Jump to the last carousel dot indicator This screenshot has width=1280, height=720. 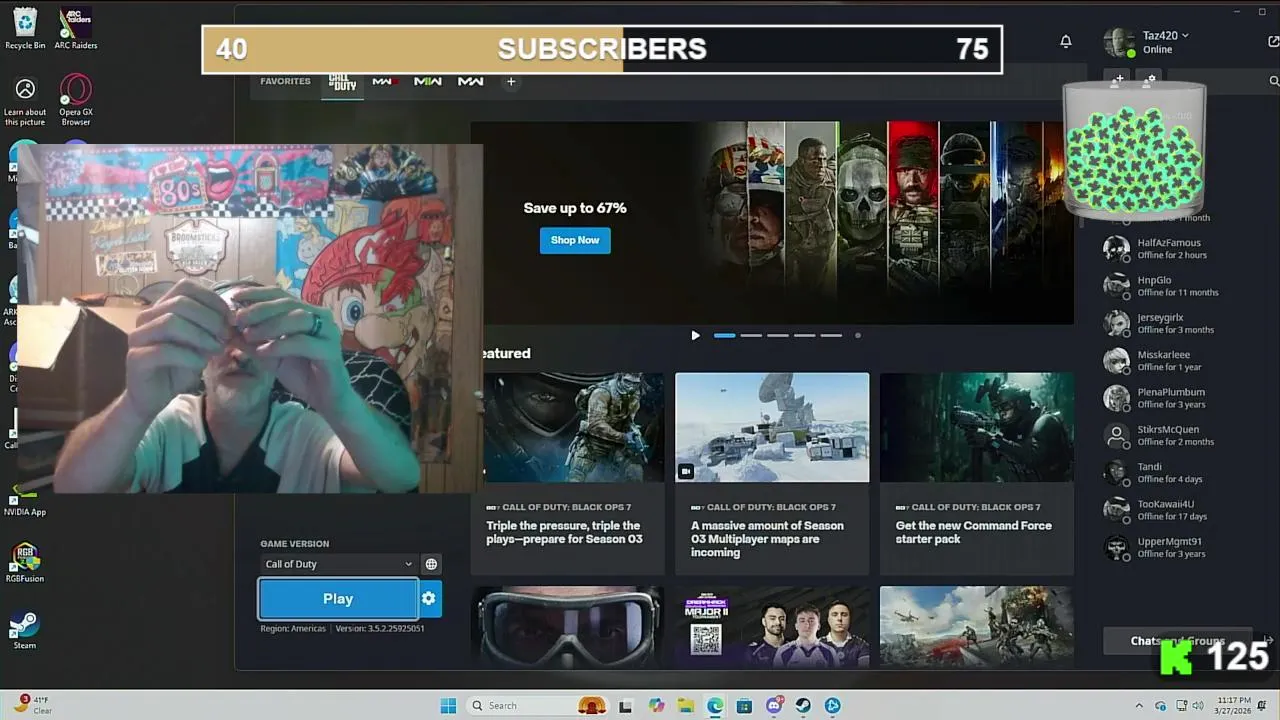pos(858,336)
